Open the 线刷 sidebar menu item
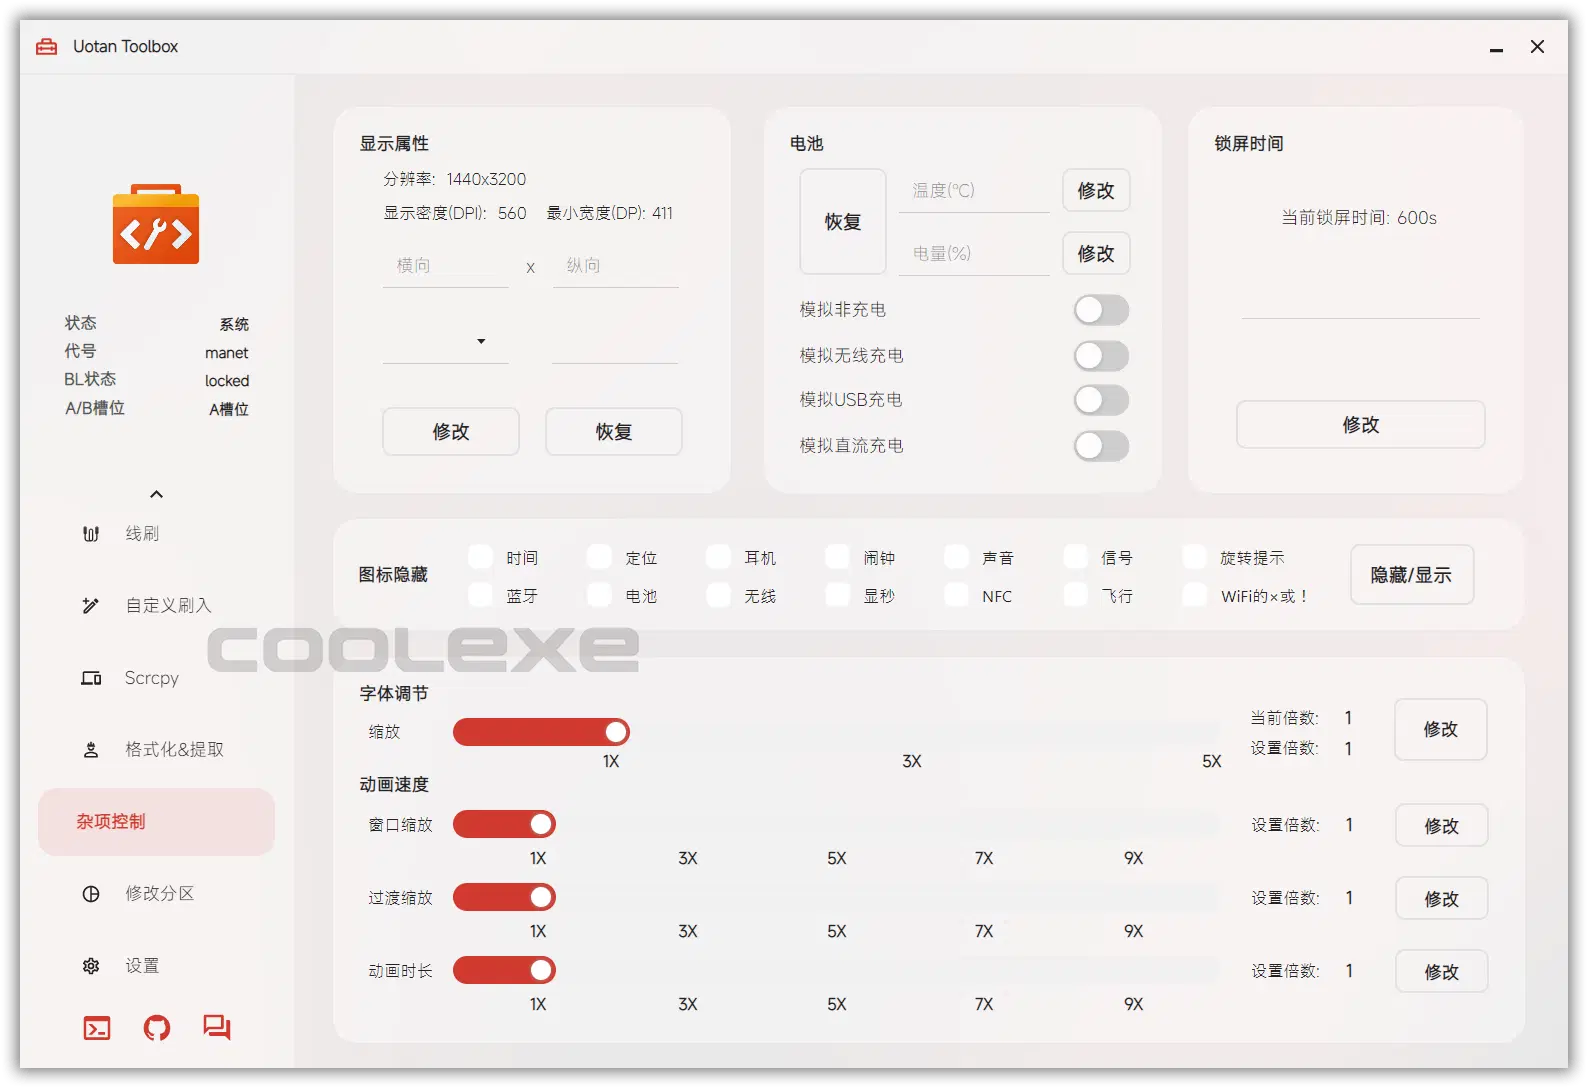Viewport: 1588px width, 1088px height. pyautogui.click(x=156, y=534)
